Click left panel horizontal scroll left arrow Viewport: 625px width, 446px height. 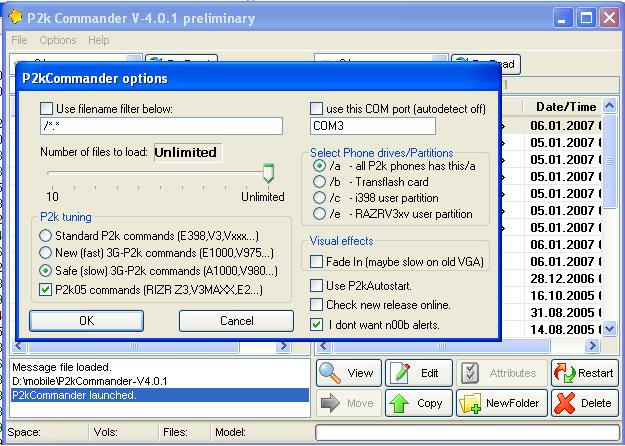[19, 346]
